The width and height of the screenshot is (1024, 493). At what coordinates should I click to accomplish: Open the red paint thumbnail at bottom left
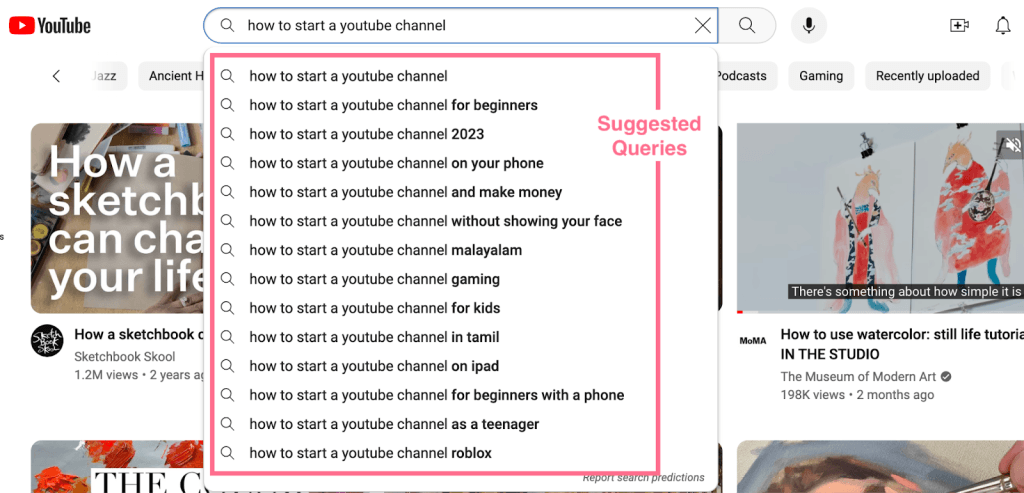click(118, 466)
